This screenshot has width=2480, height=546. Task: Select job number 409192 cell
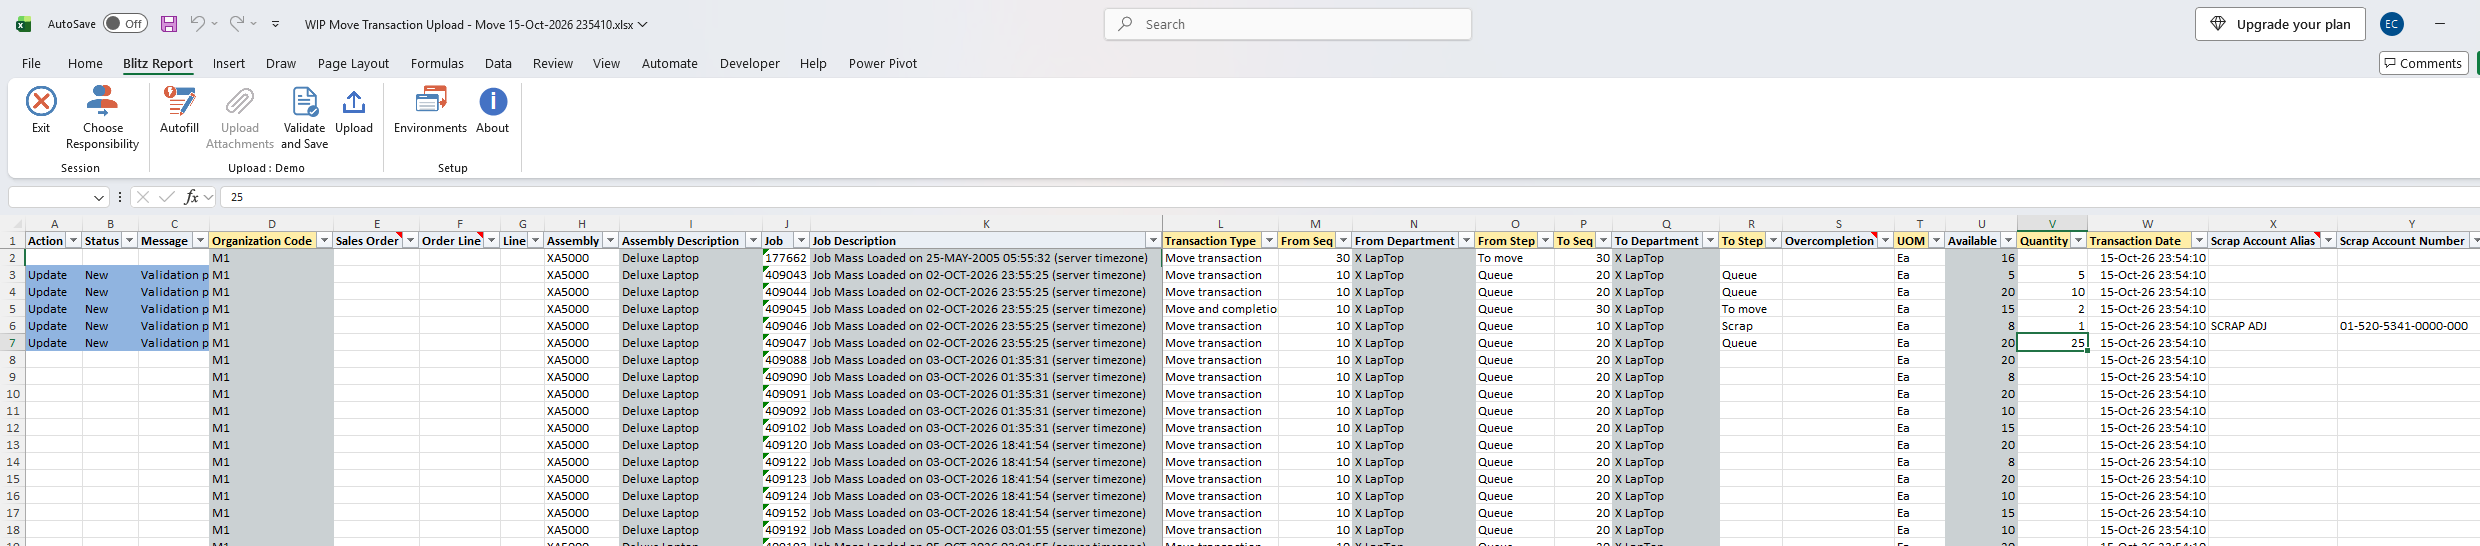[786, 530]
